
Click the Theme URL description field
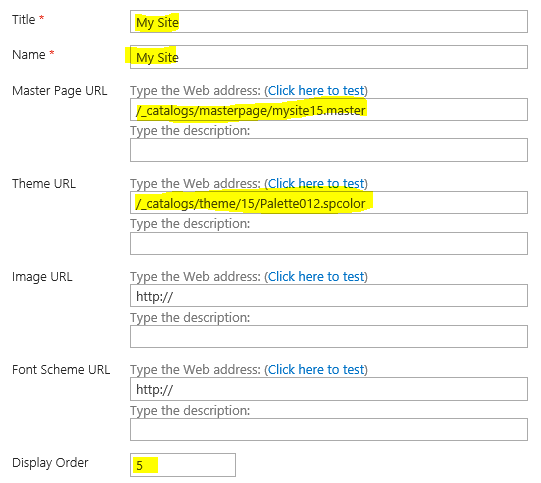pyautogui.click(x=328, y=244)
